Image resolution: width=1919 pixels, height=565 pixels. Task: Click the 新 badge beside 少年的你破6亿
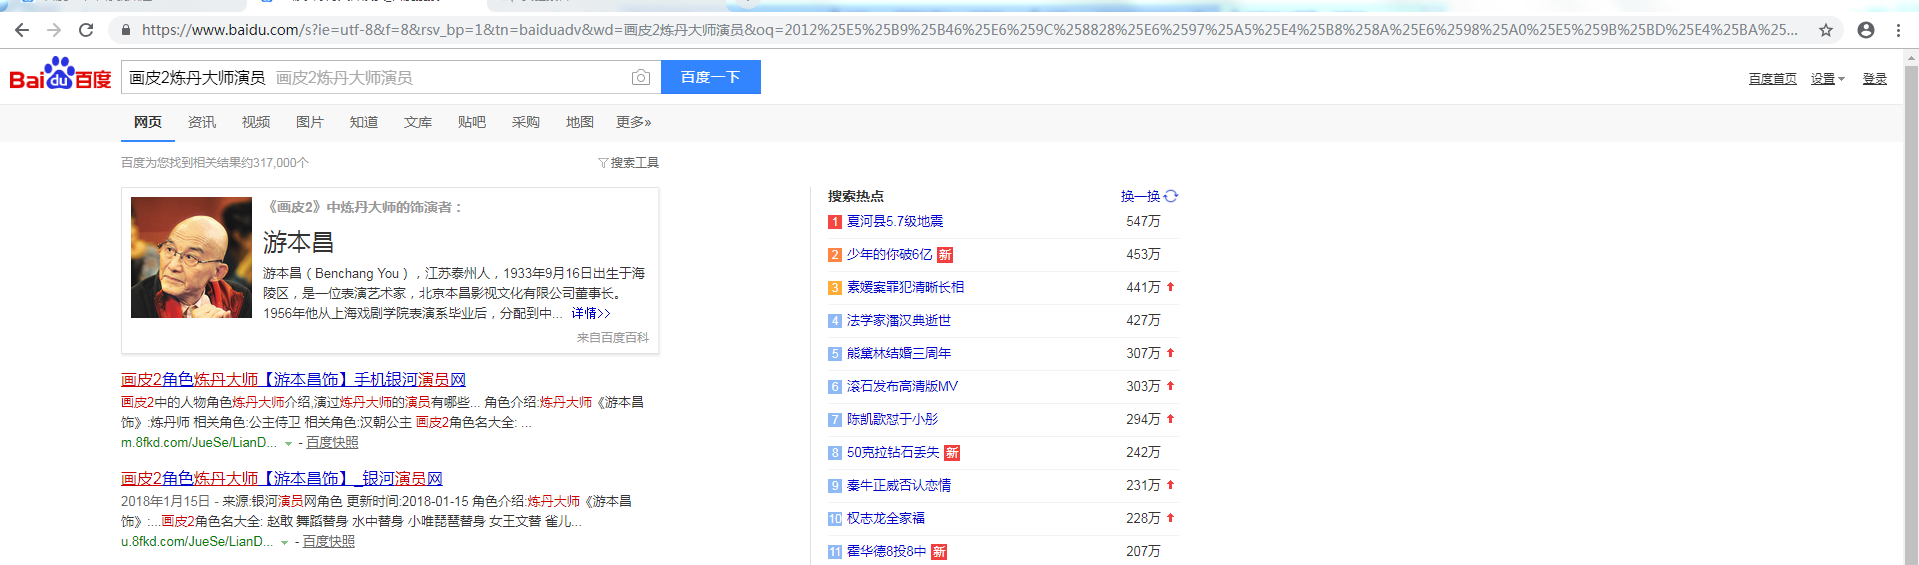[945, 255]
